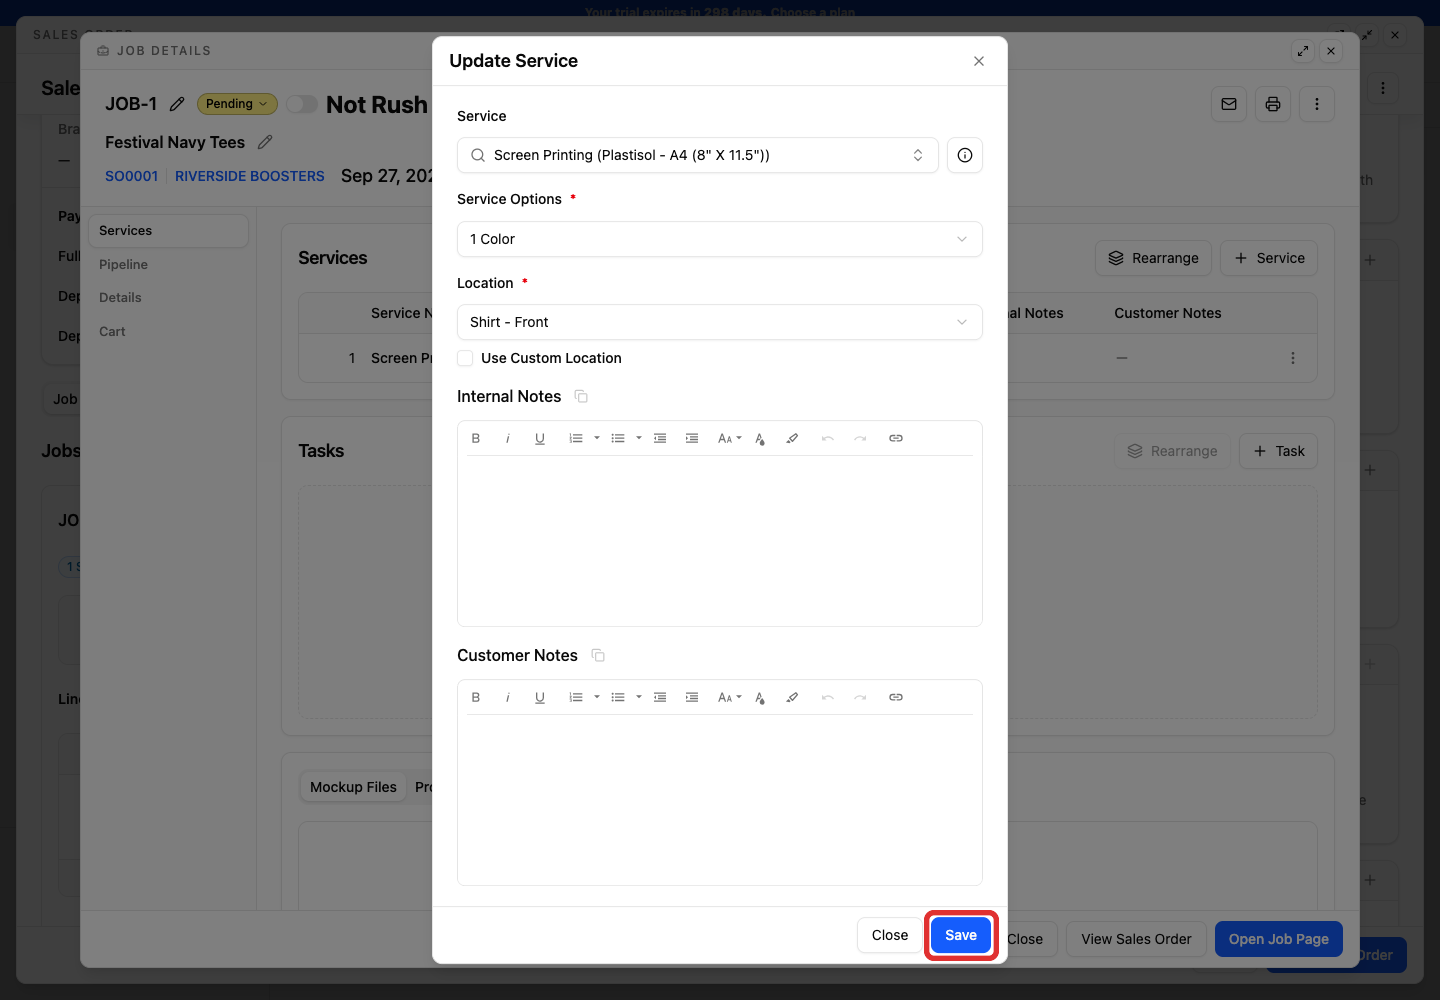Copy Internal Notes using copy icon

[581, 397]
